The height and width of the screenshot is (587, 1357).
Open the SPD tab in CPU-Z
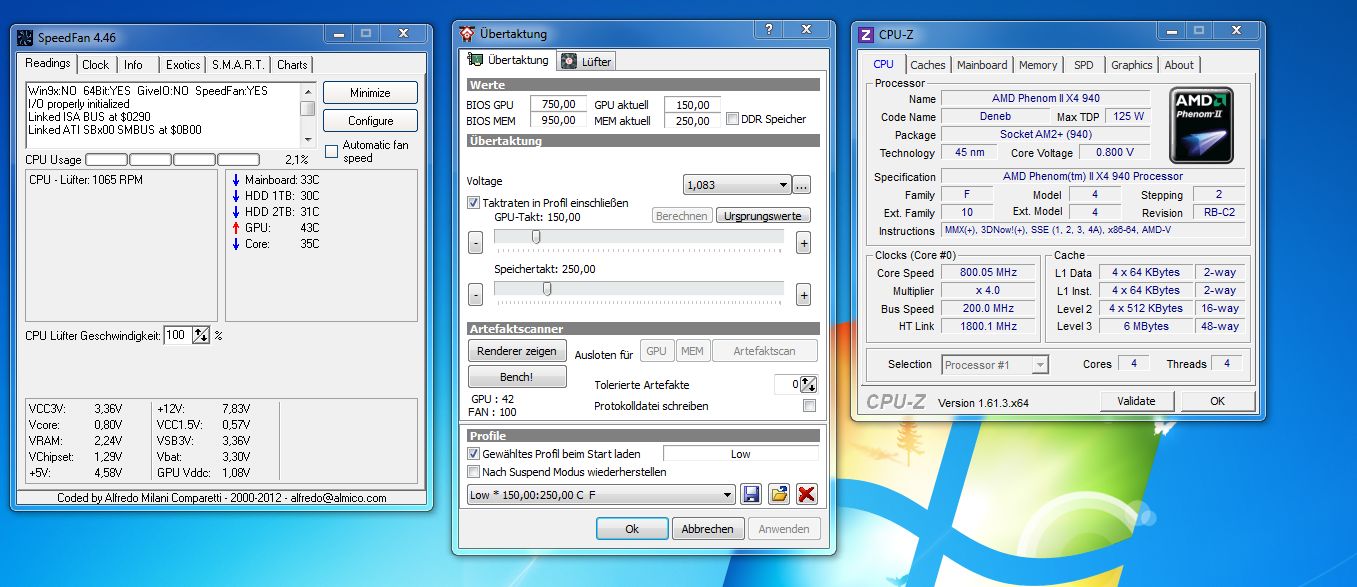click(x=1084, y=65)
